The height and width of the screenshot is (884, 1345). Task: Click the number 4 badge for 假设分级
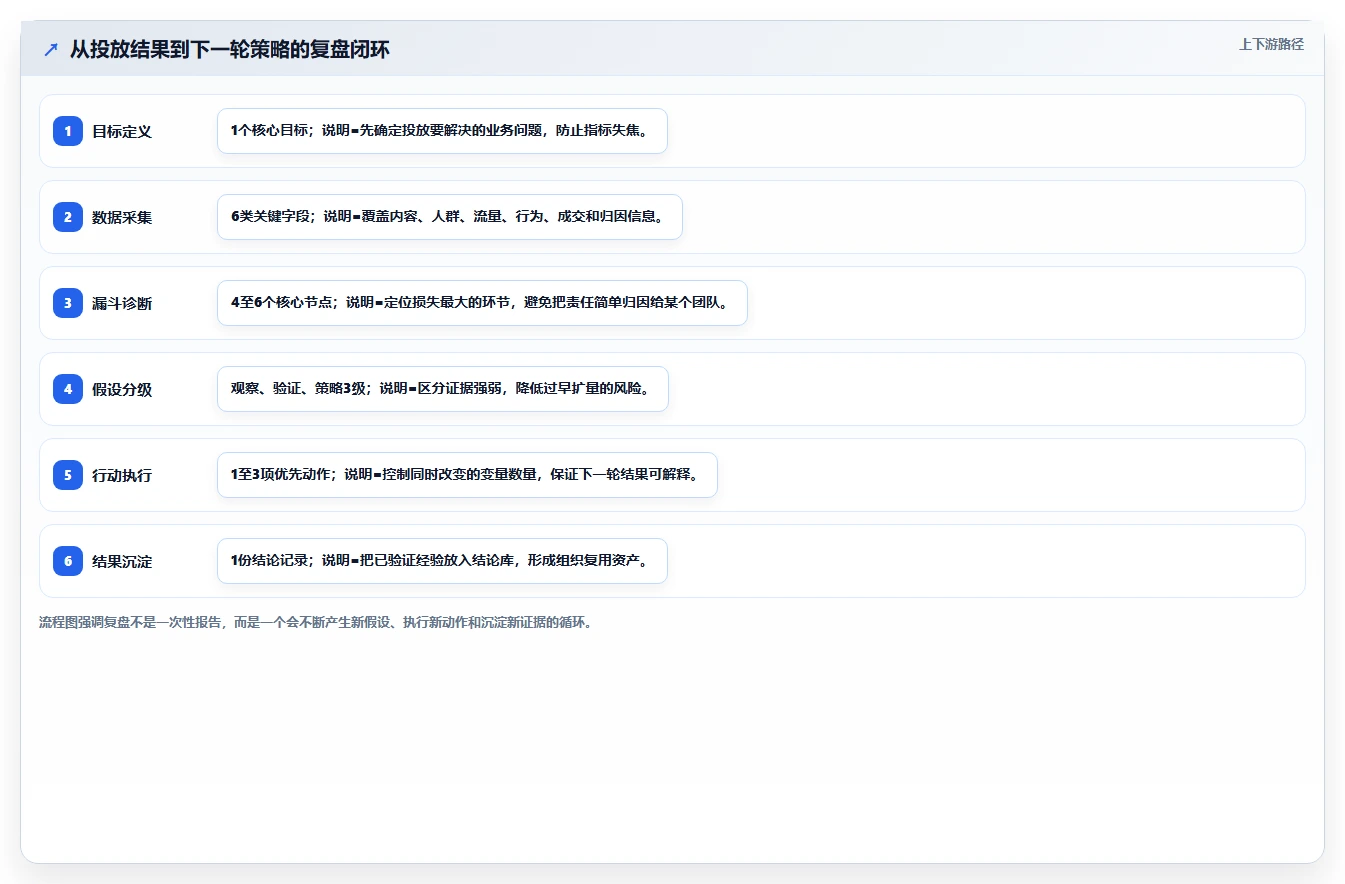coord(68,389)
